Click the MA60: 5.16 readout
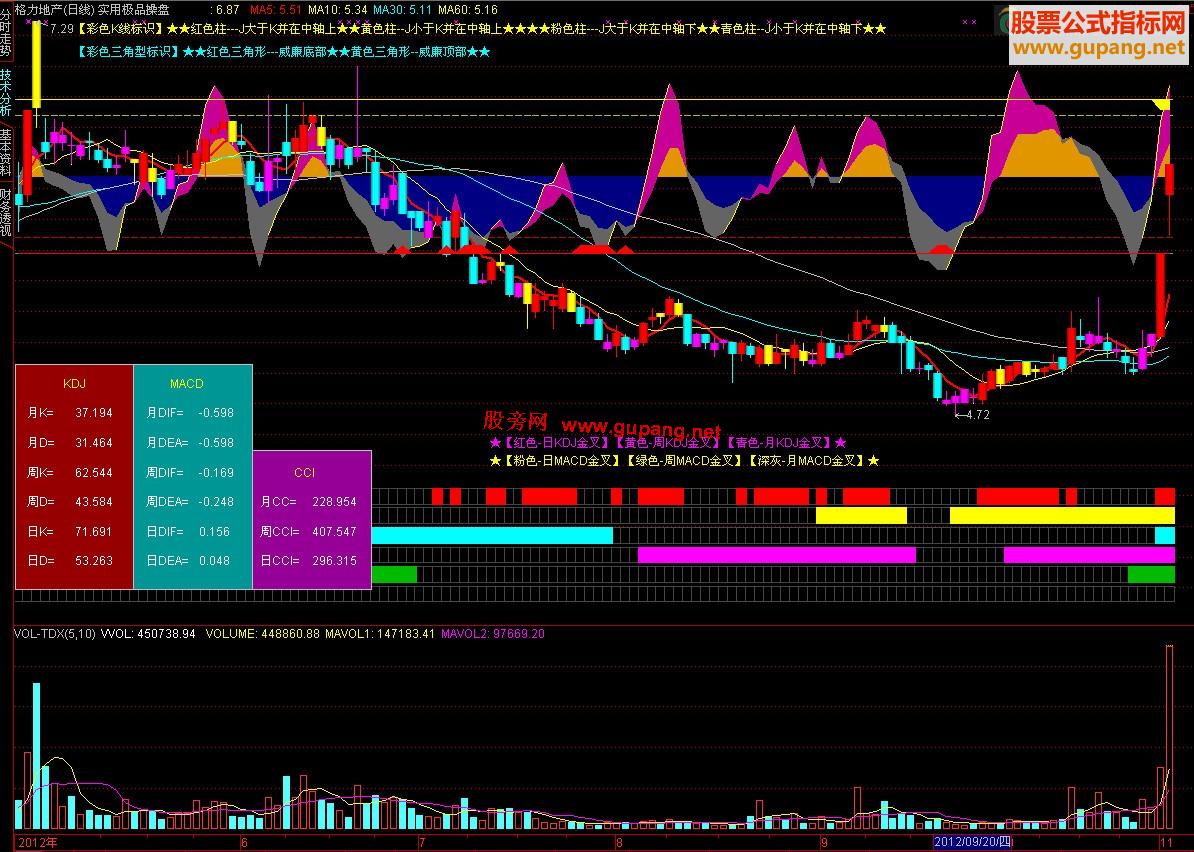Image resolution: width=1194 pixels, height=852 pixels. coord(468,10)
